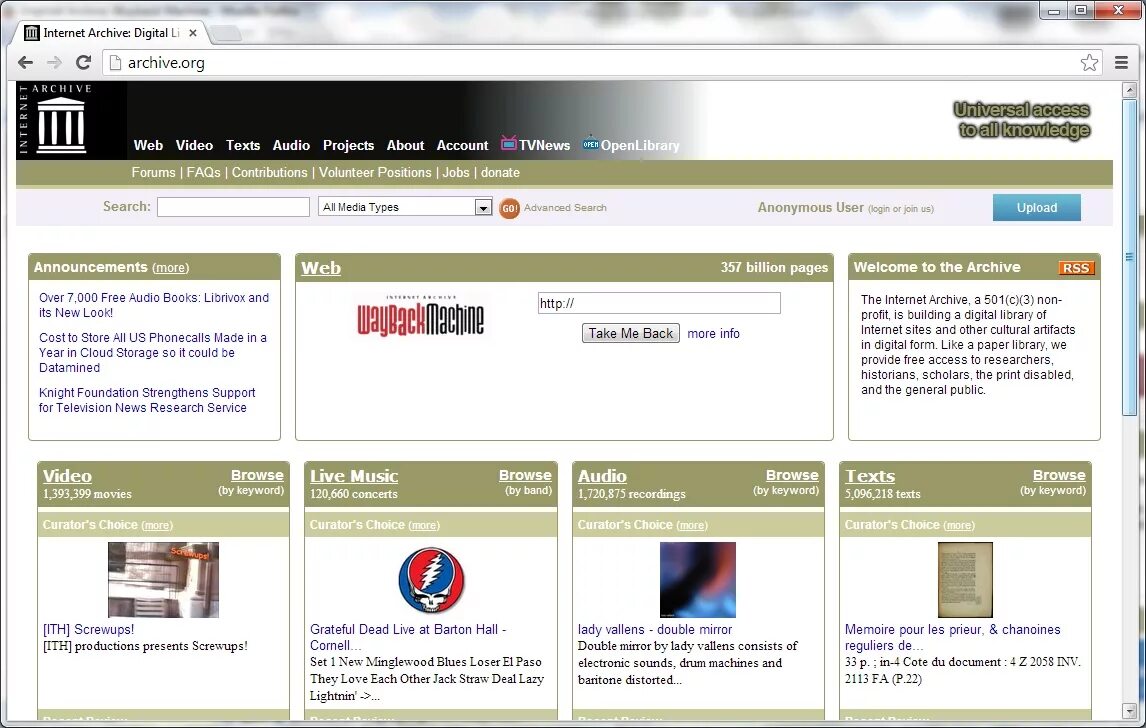
Task: Click the OpenLibrary badge icon
Action: coord(591,144)
